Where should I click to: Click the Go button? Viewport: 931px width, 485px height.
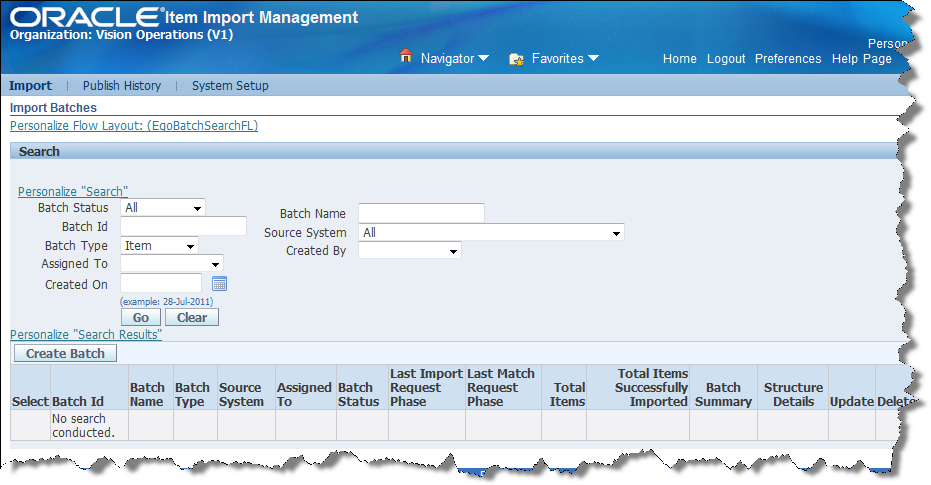pyautogui.click(x=141, y=318)
